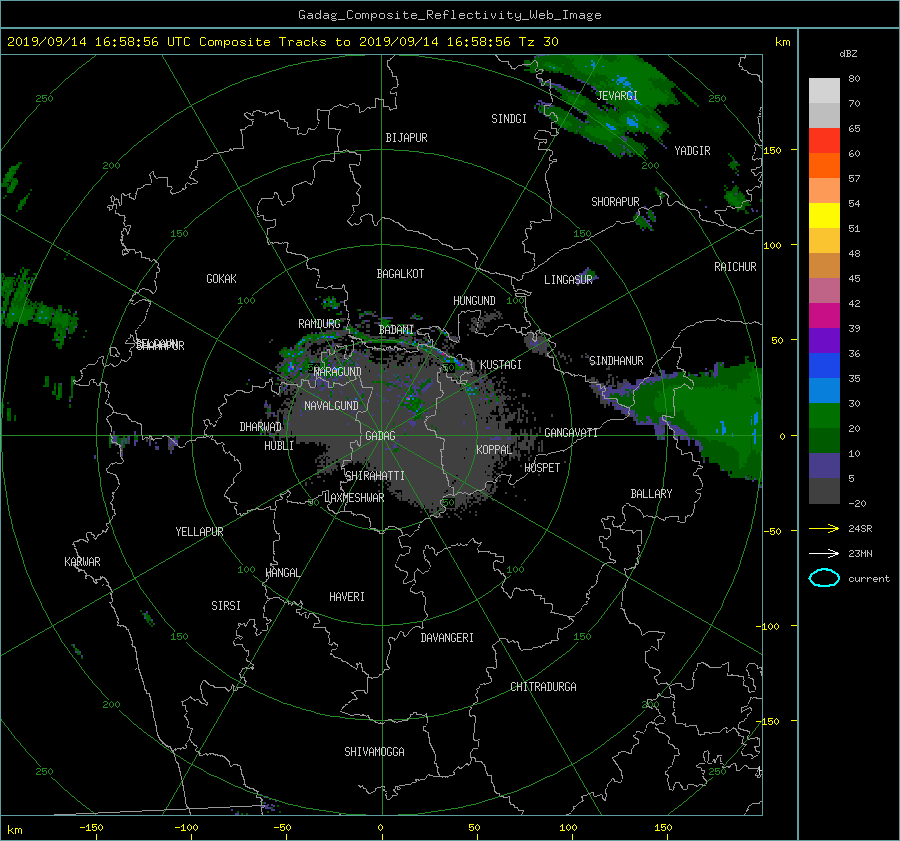Screen dimensions: 900x841
Task: Click the BAGALKOT city label
Action: 400,274
